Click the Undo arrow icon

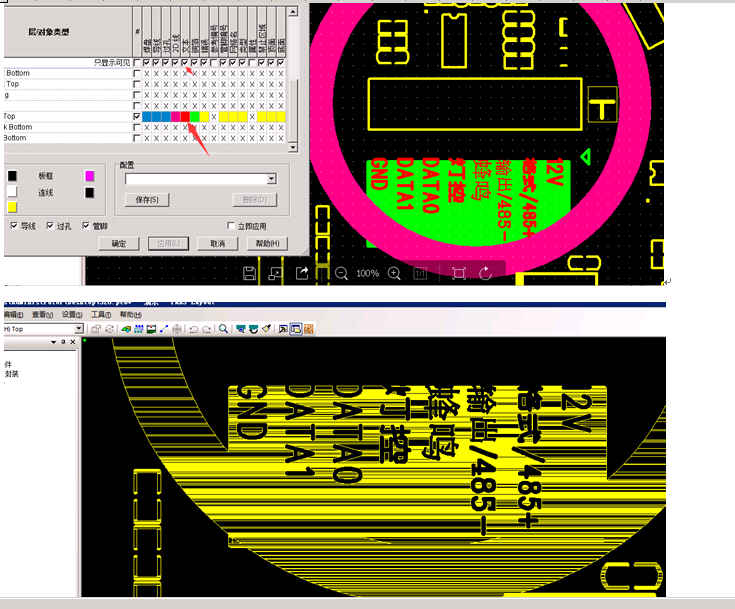point(193,329)
